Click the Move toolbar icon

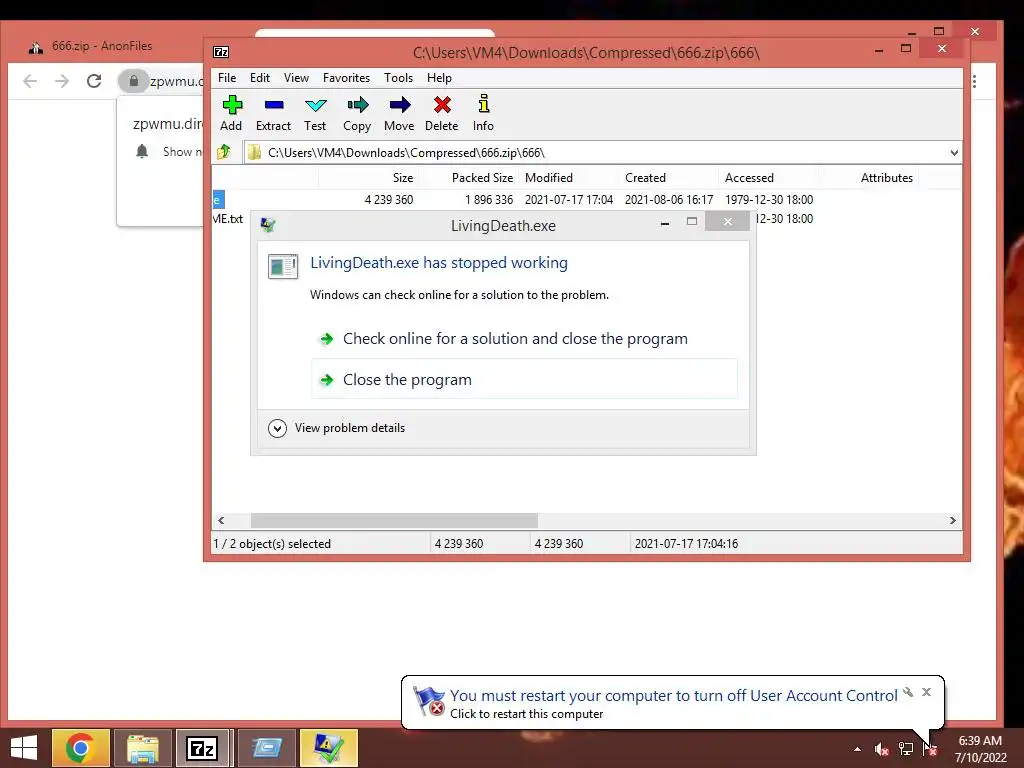(399, 114)
